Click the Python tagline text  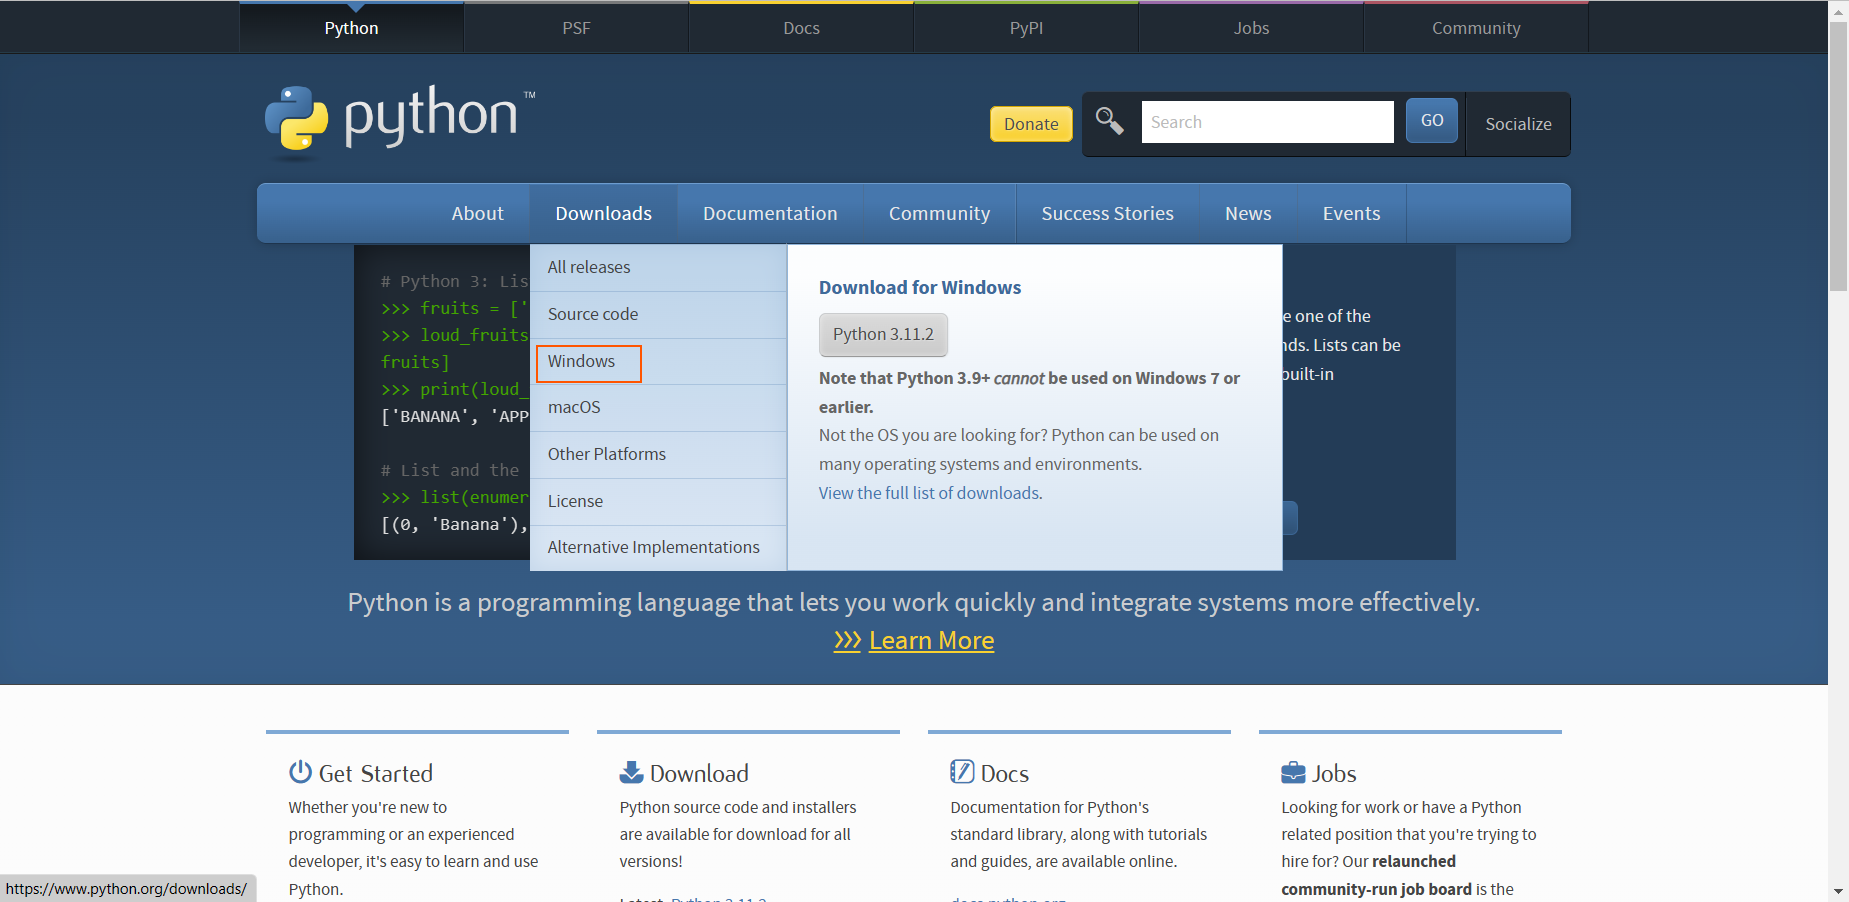(914, 602)
